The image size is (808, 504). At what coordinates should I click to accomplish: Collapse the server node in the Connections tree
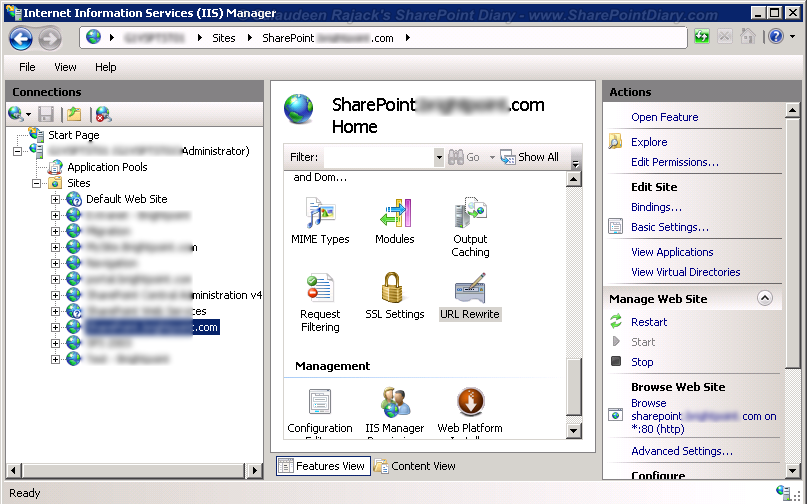pyautogui.click(x=18, y=151)
